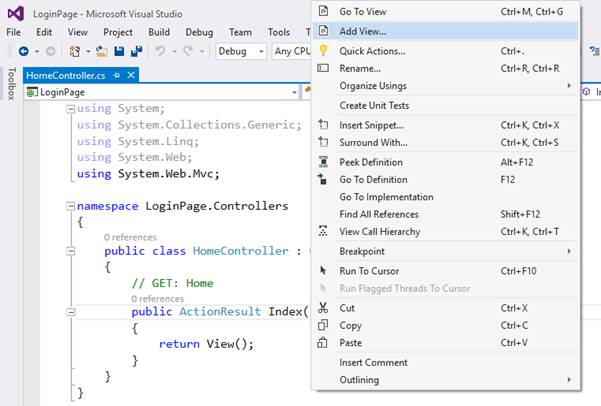
Task: Open the Tools menu
Action: [x=279, y=32]
